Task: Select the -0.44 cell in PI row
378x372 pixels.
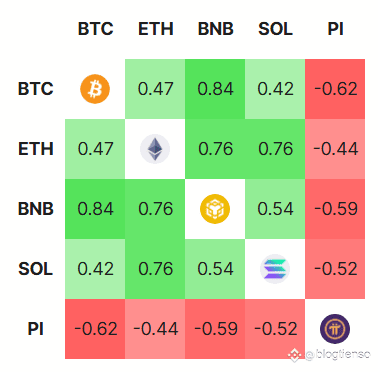Action: [155, 329]
